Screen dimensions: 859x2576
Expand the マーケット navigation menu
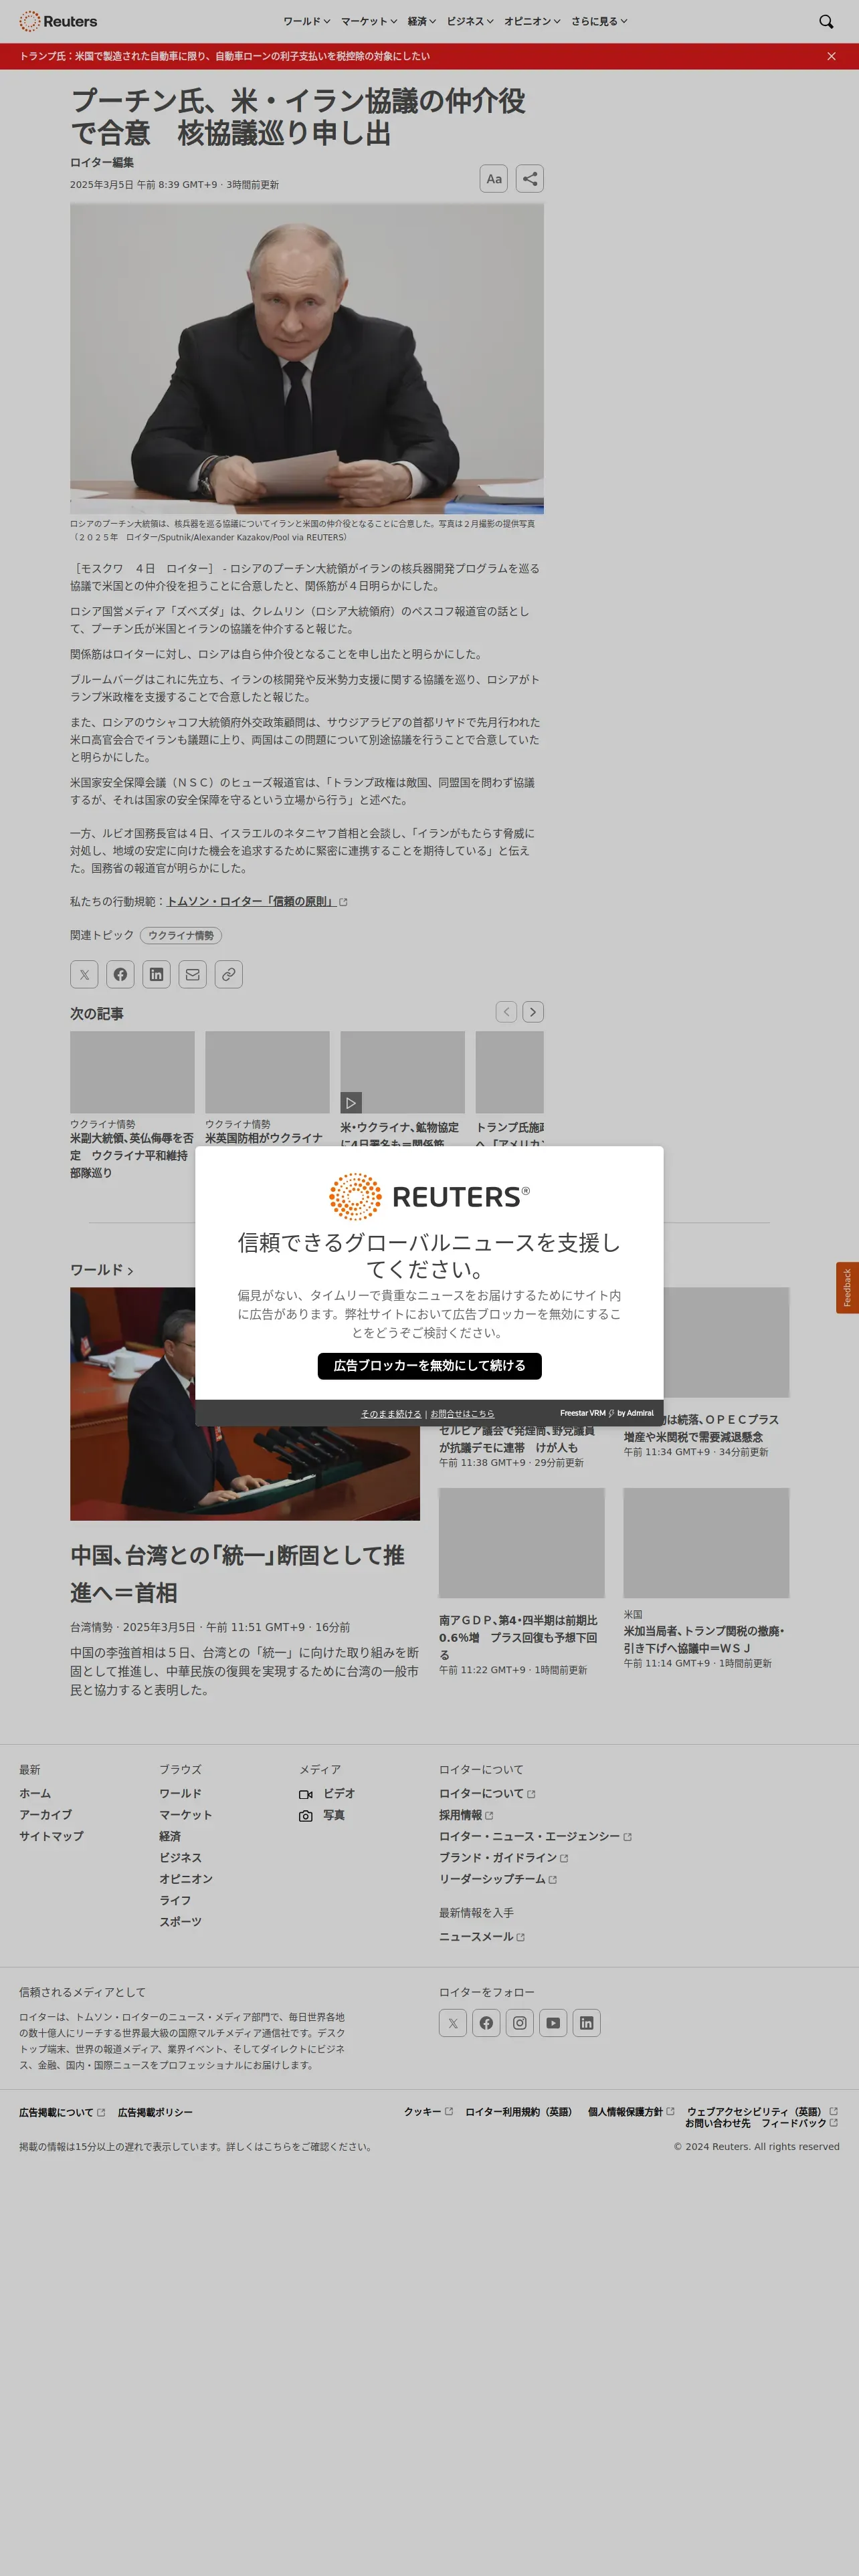point(369,21)
